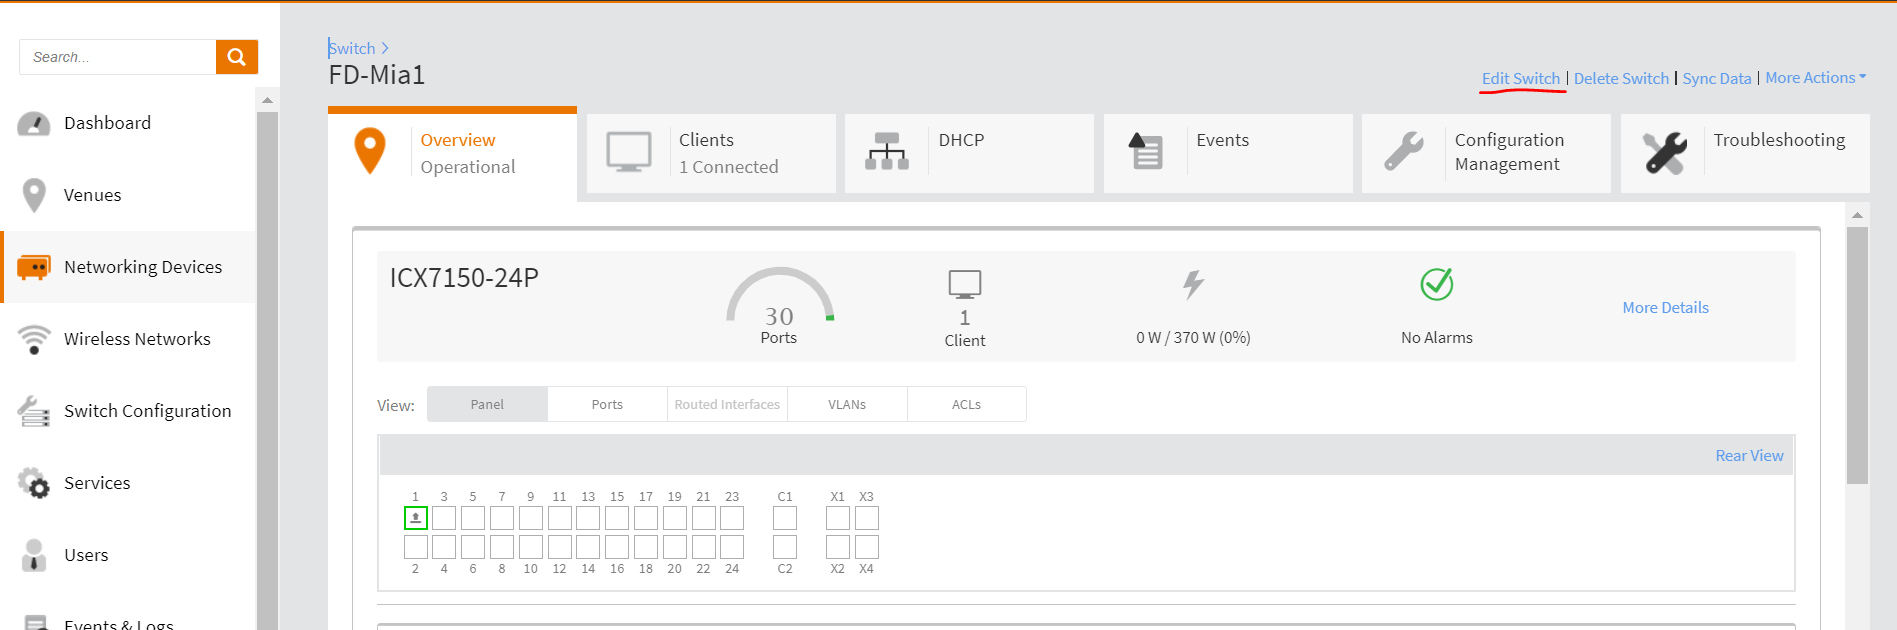Switch to the Routed Interfaces view
1897x630 pixels.
coord(727,404)
